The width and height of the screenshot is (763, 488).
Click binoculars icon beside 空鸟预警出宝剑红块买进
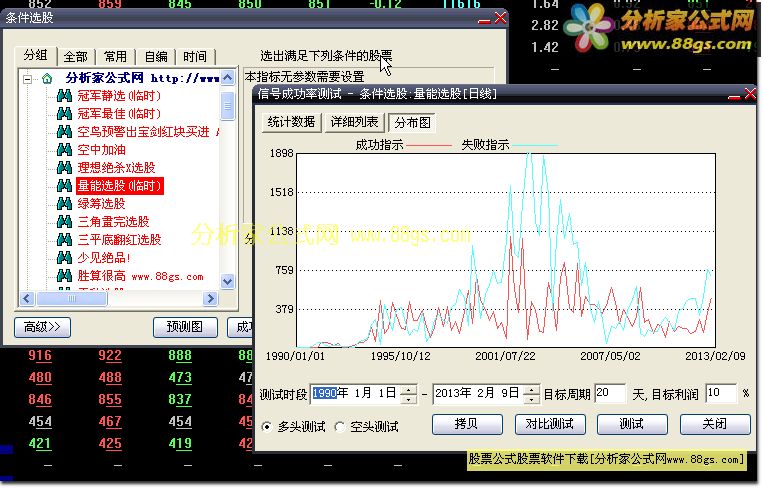64,131
